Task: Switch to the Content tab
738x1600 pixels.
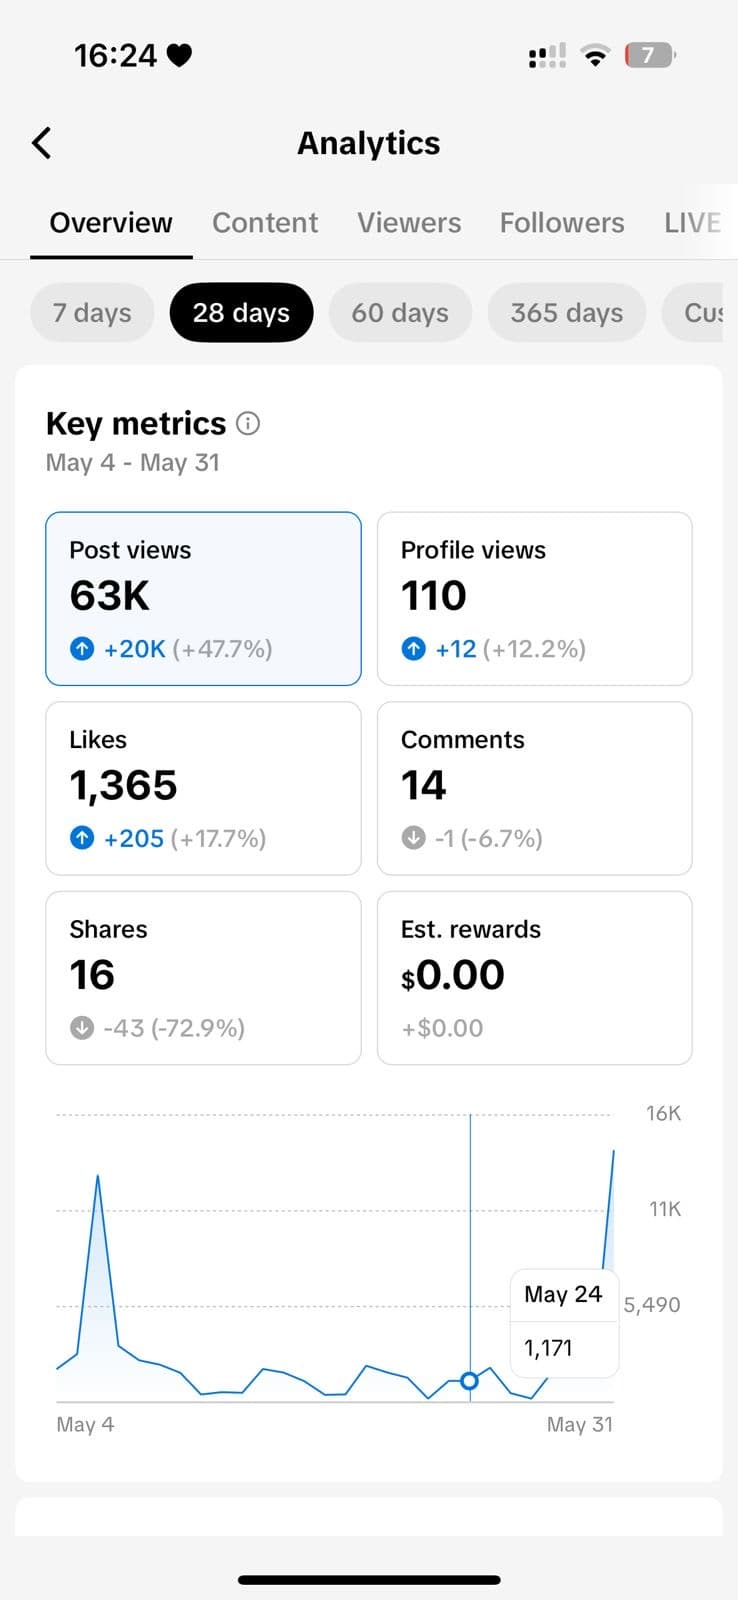Action: pyautogui.click(x=265, y=223)
